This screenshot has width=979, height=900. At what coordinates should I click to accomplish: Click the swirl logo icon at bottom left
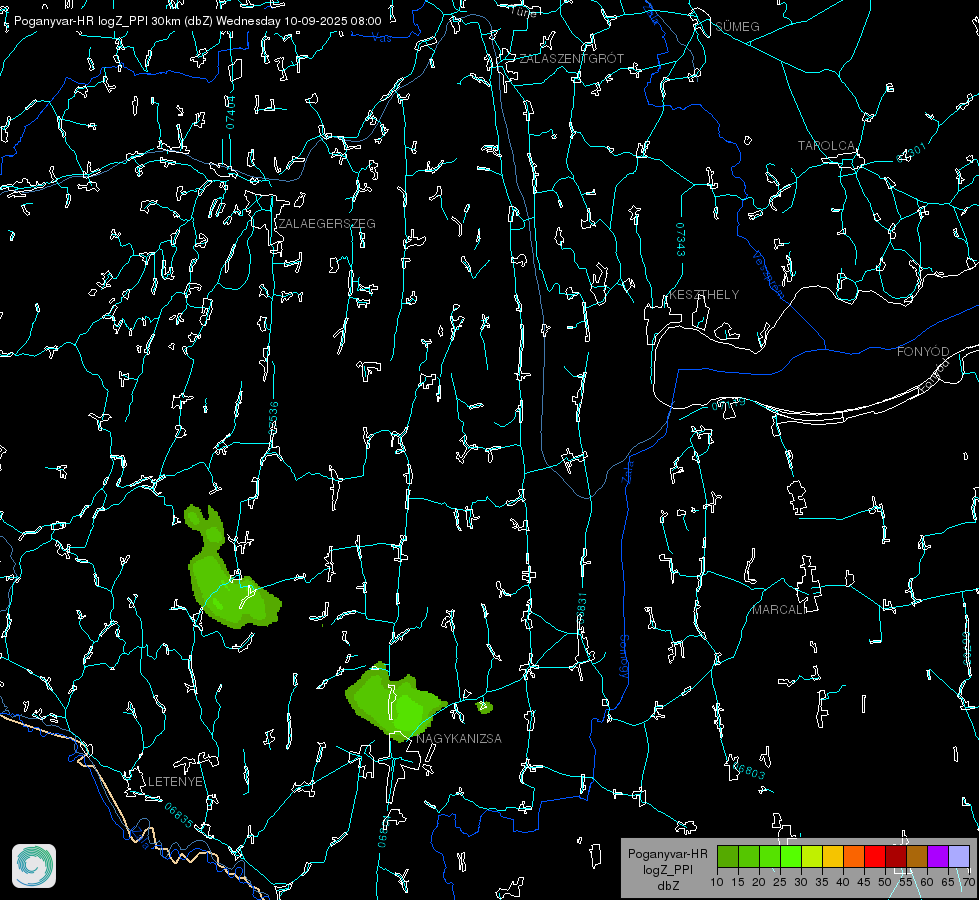point(34,866)
